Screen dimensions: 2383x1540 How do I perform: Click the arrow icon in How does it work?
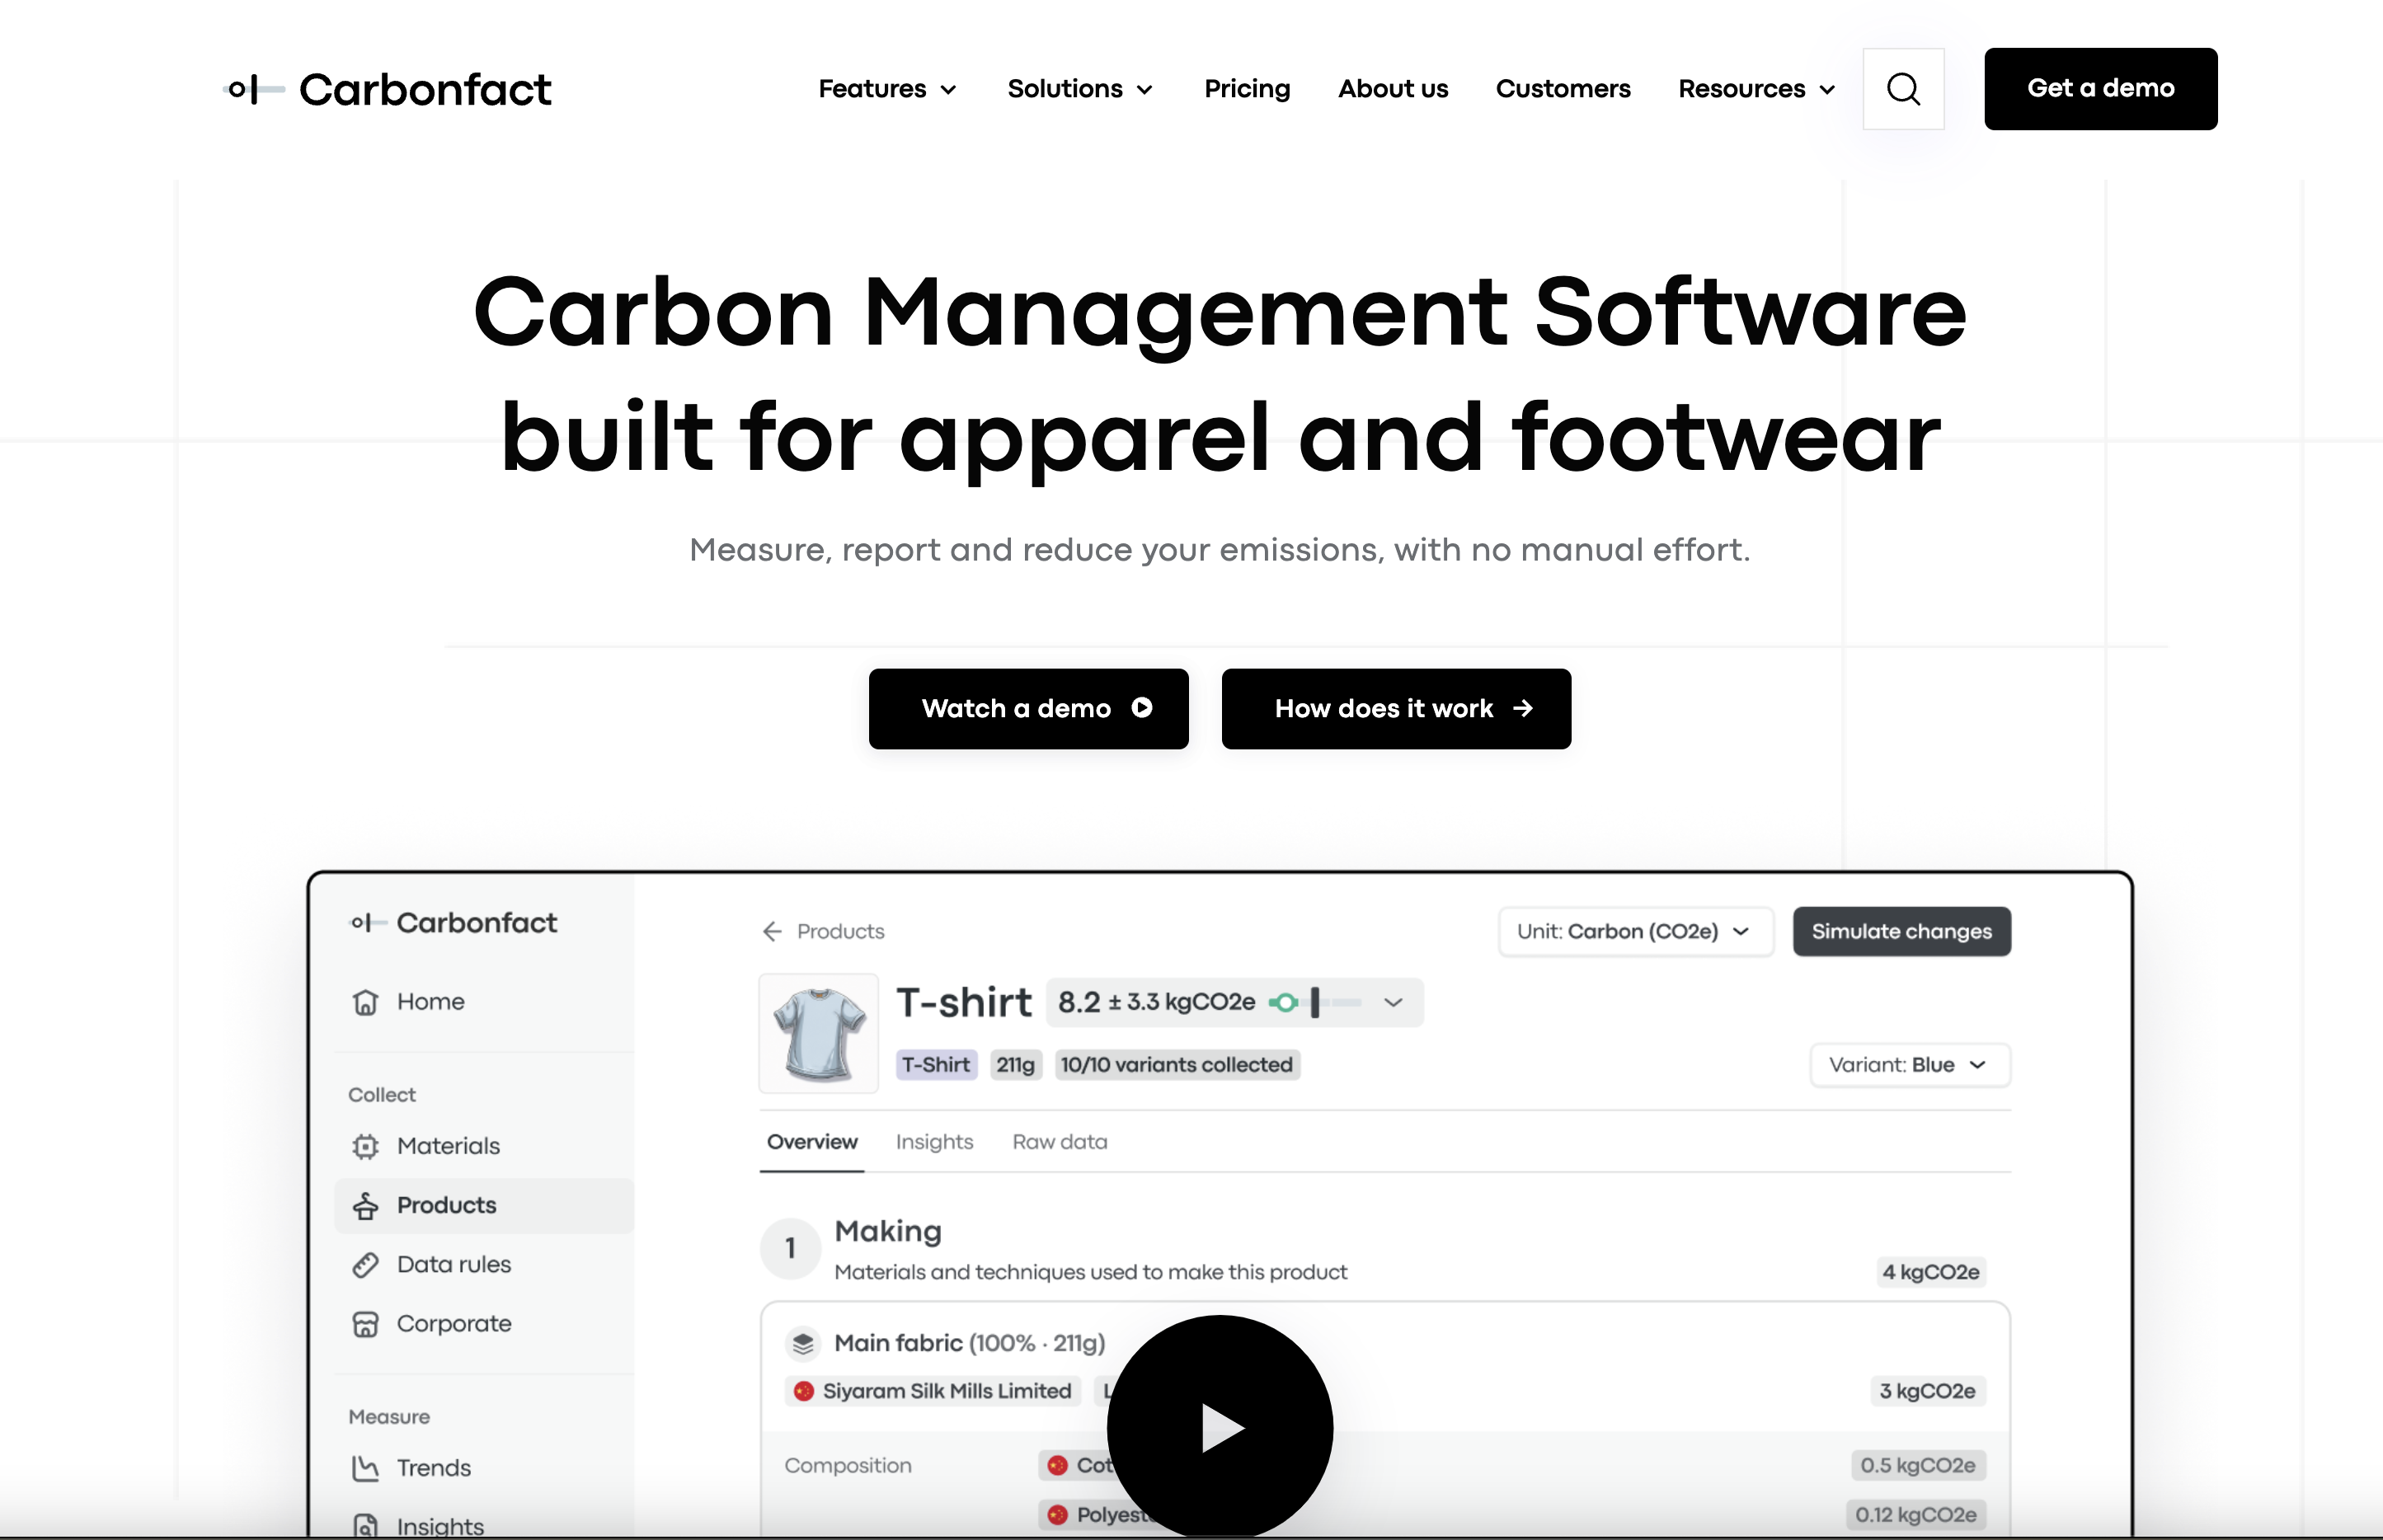(x=1523, y=708)
